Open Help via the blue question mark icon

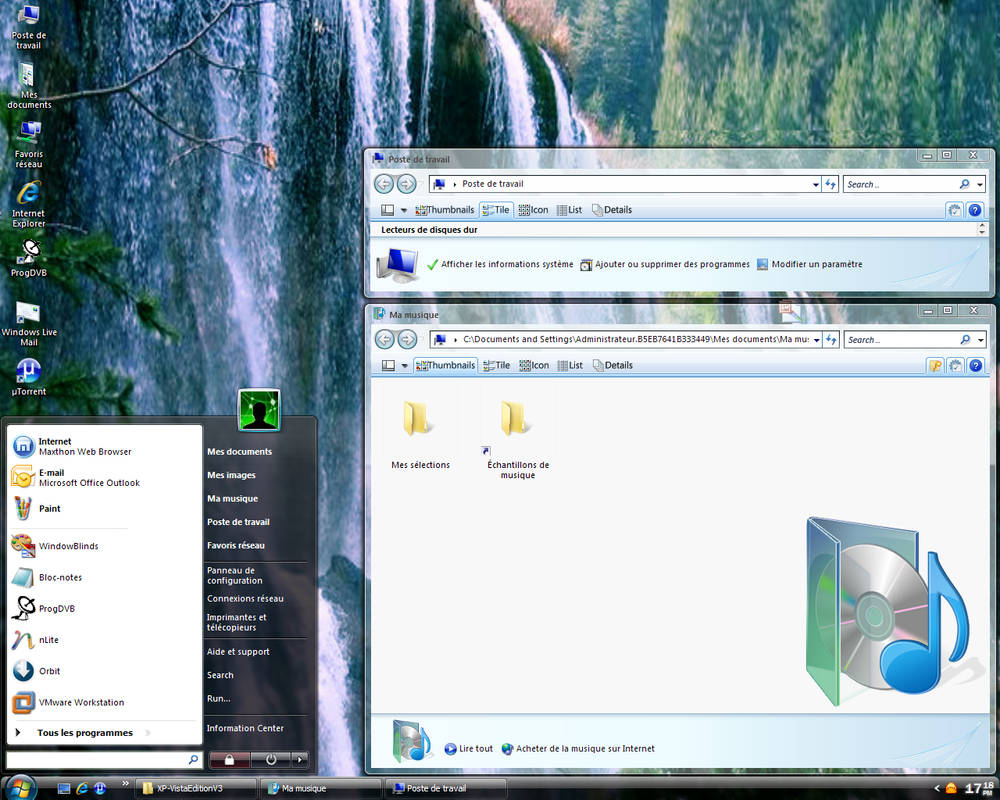(x=975, y=365)
